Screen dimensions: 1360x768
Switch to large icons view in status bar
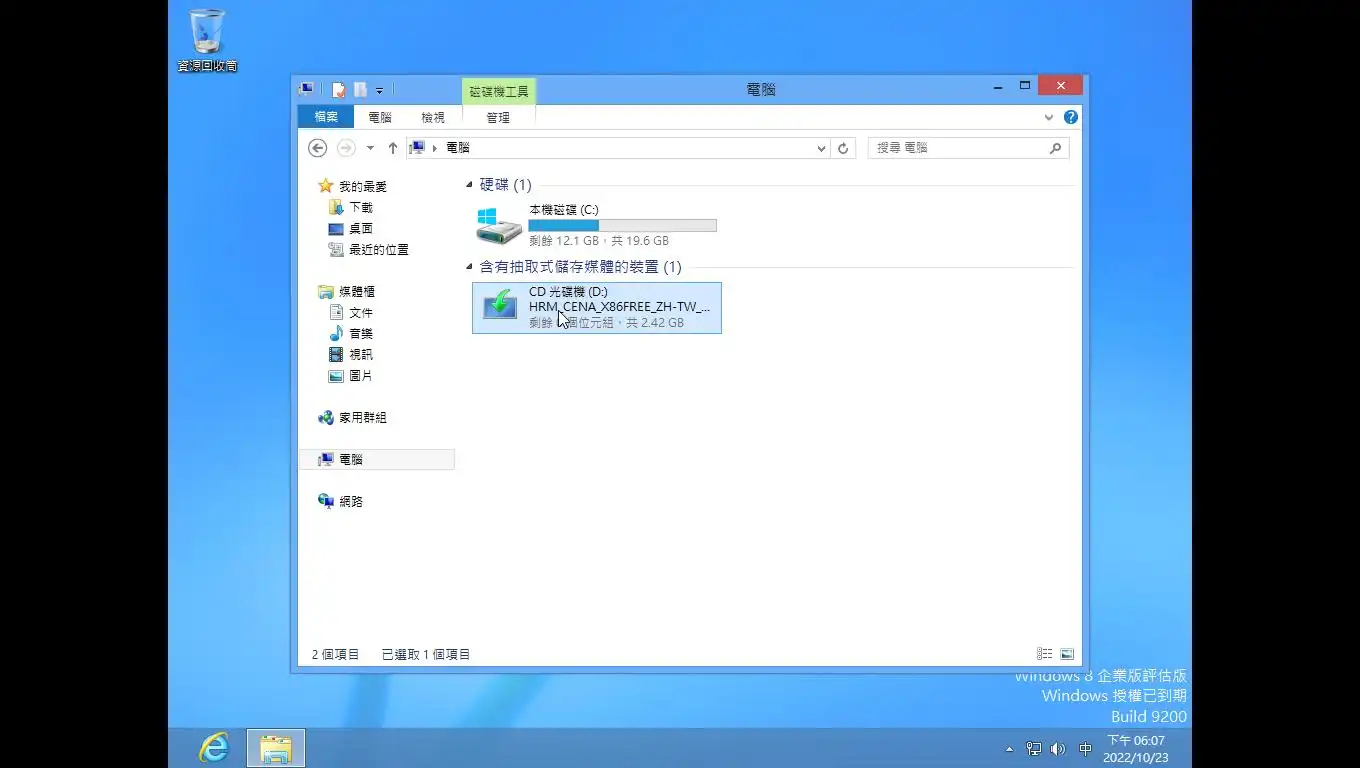pos(1067,654)
